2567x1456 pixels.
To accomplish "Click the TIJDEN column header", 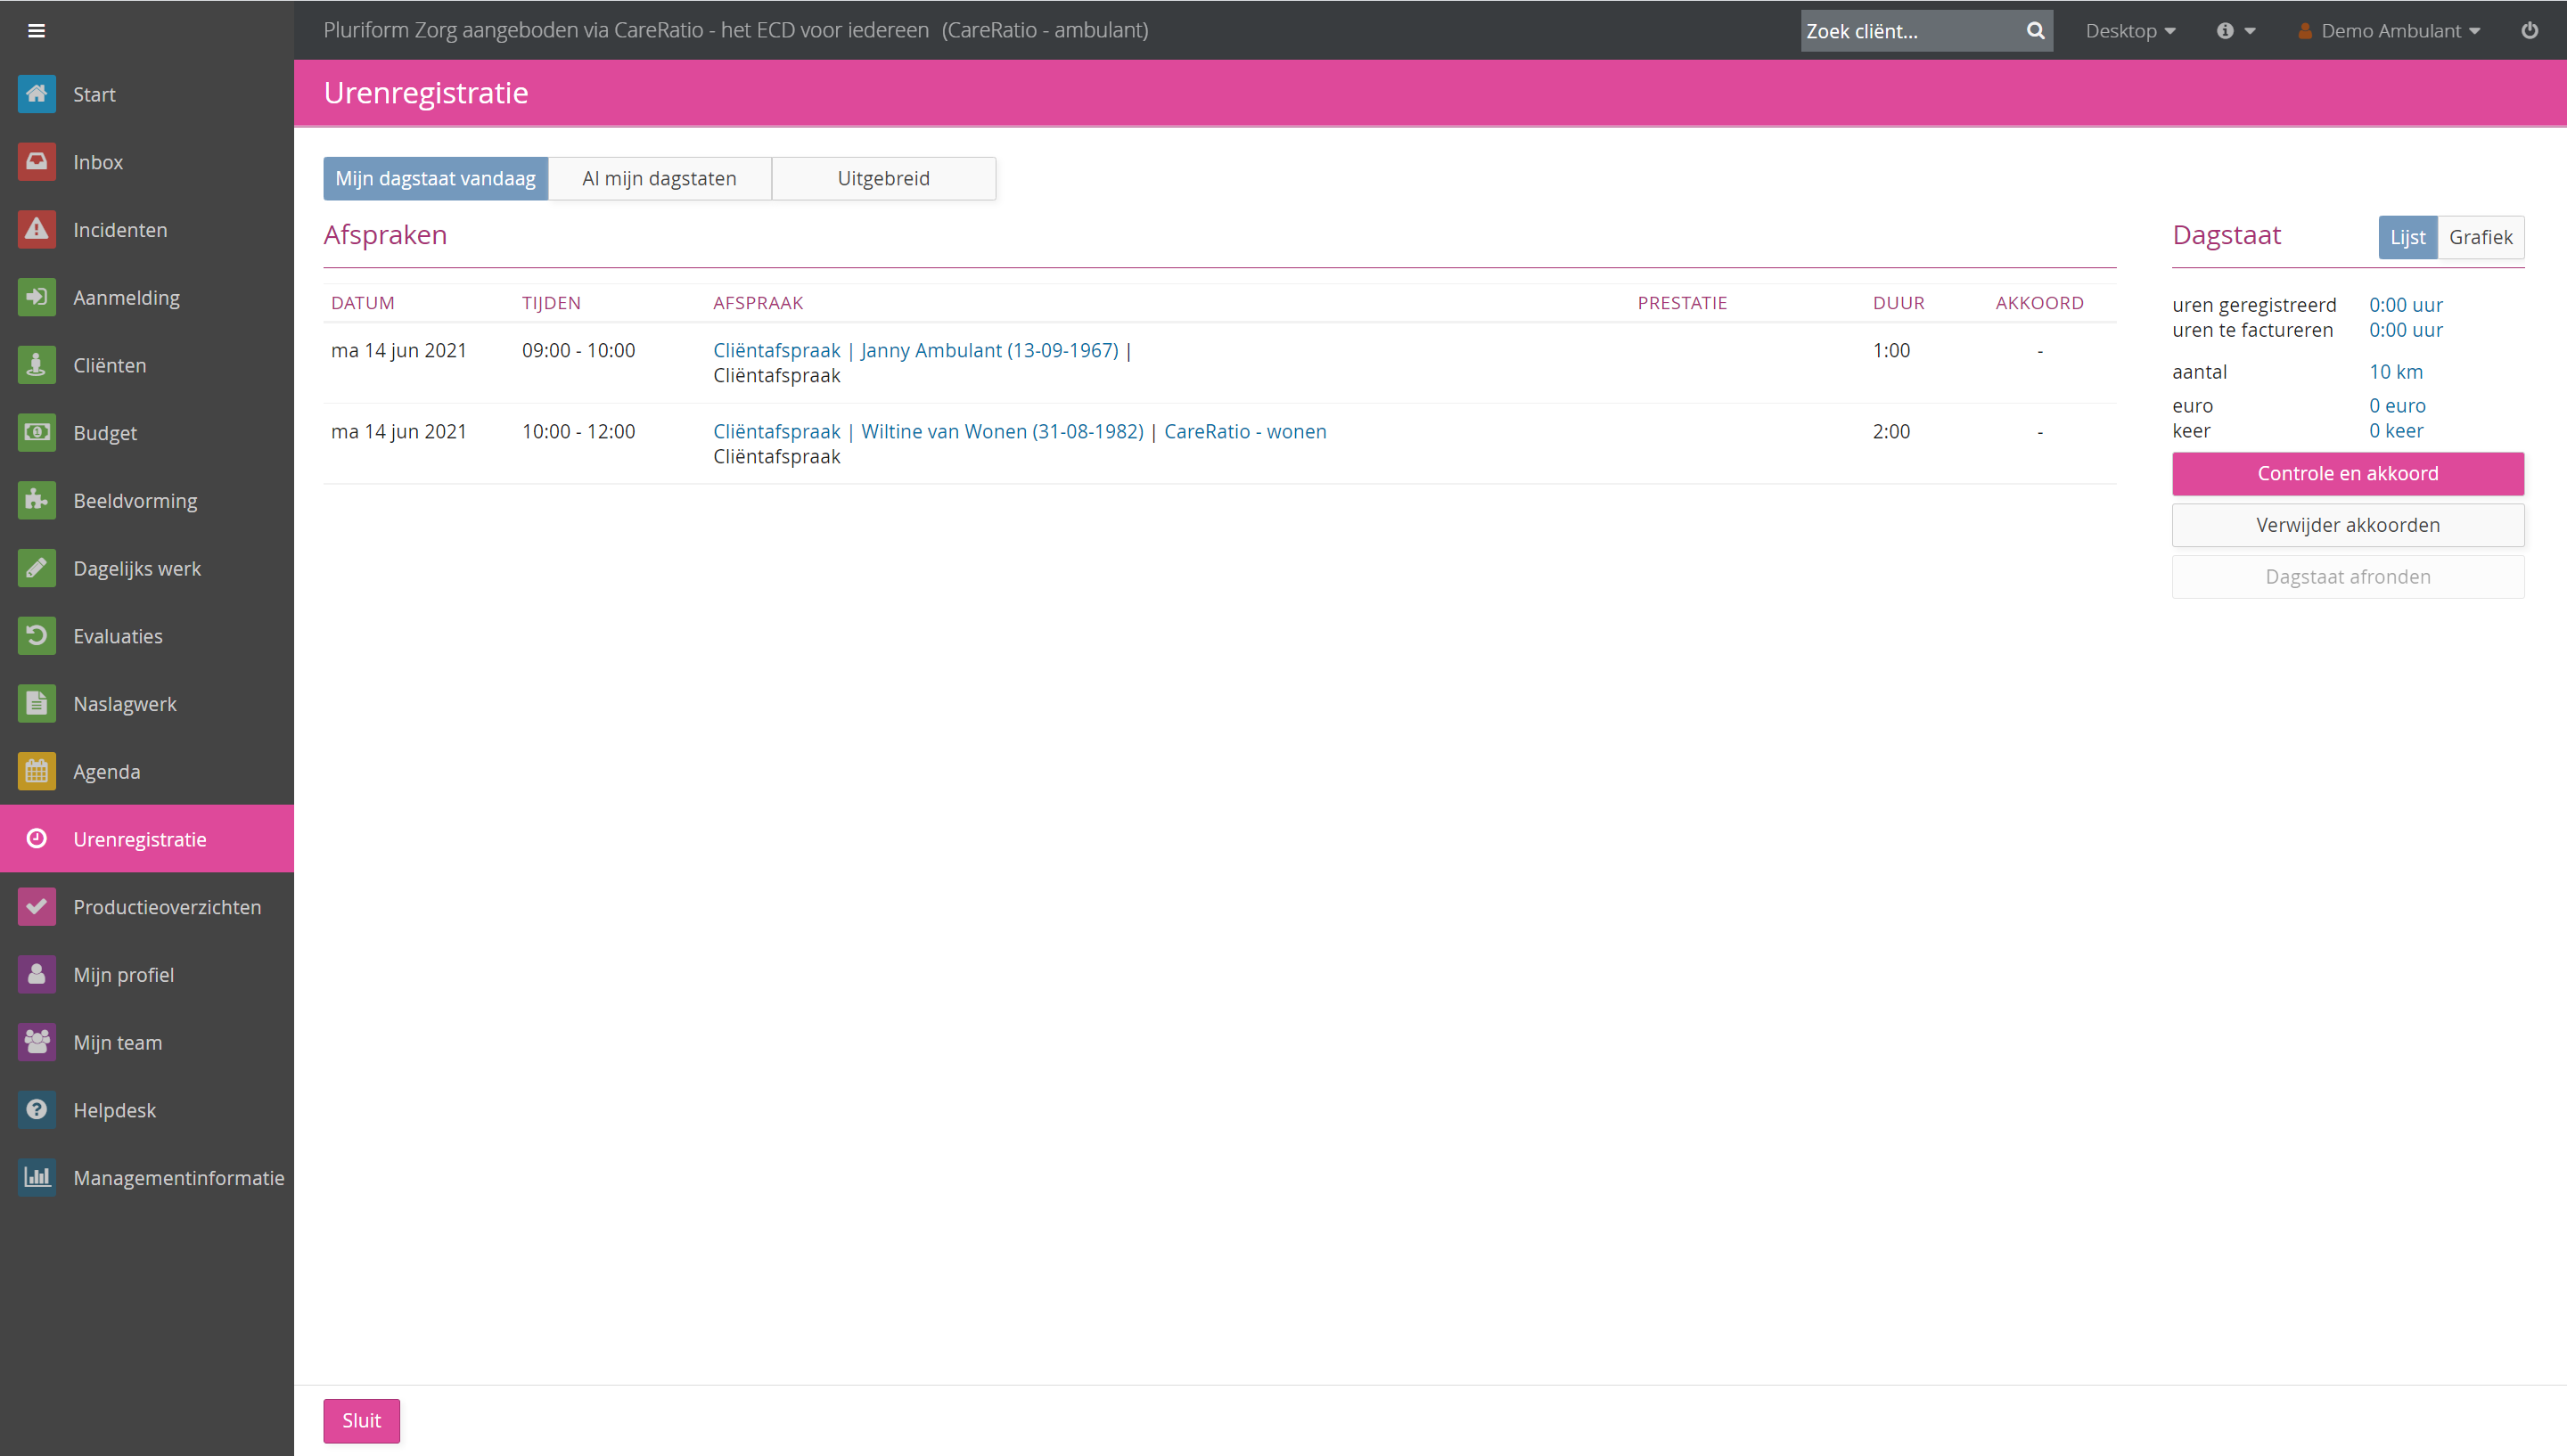I will pyautogui.click(x=551, y=303).
